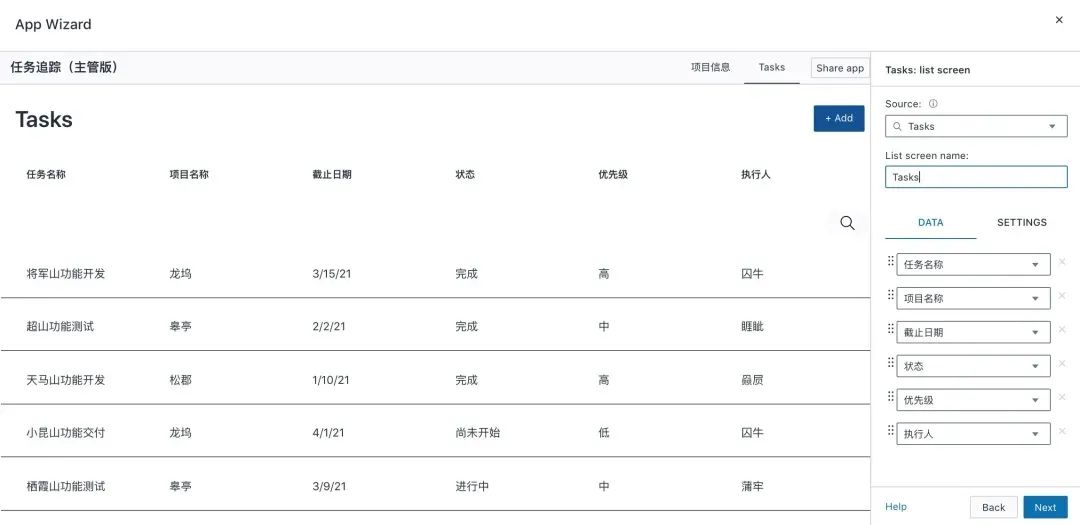
Task: Click the 截止日期 column header
Action: 332,174
